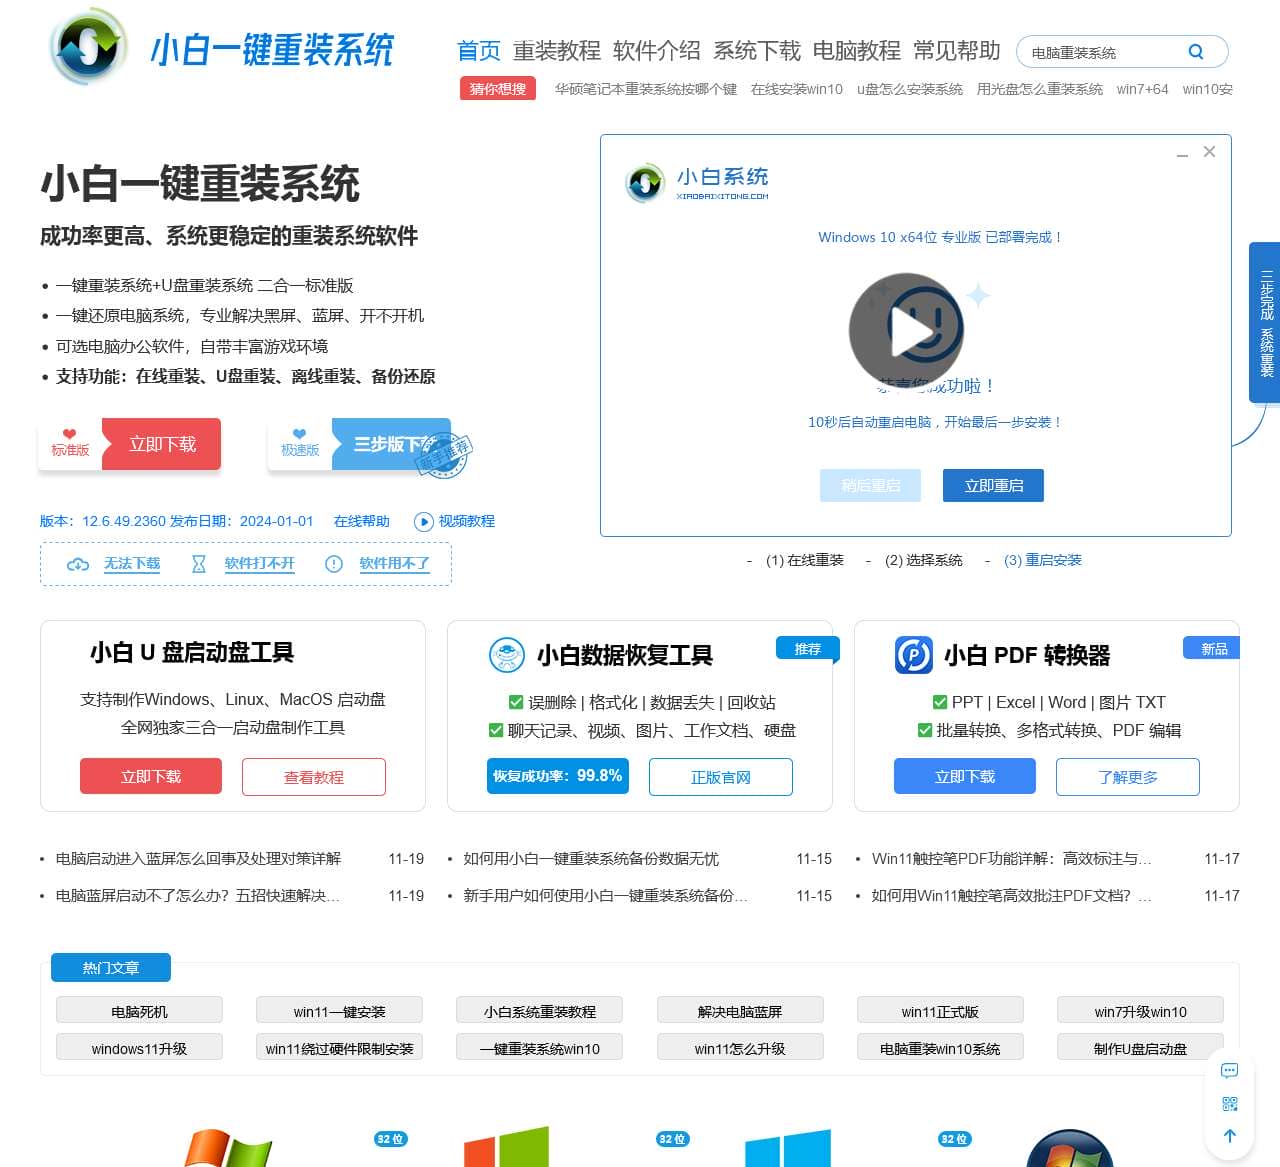This screenshot has height=1167, width=1280.
Task: Open chat message icon in floating sidebar
Action: pos(1230,1071)
